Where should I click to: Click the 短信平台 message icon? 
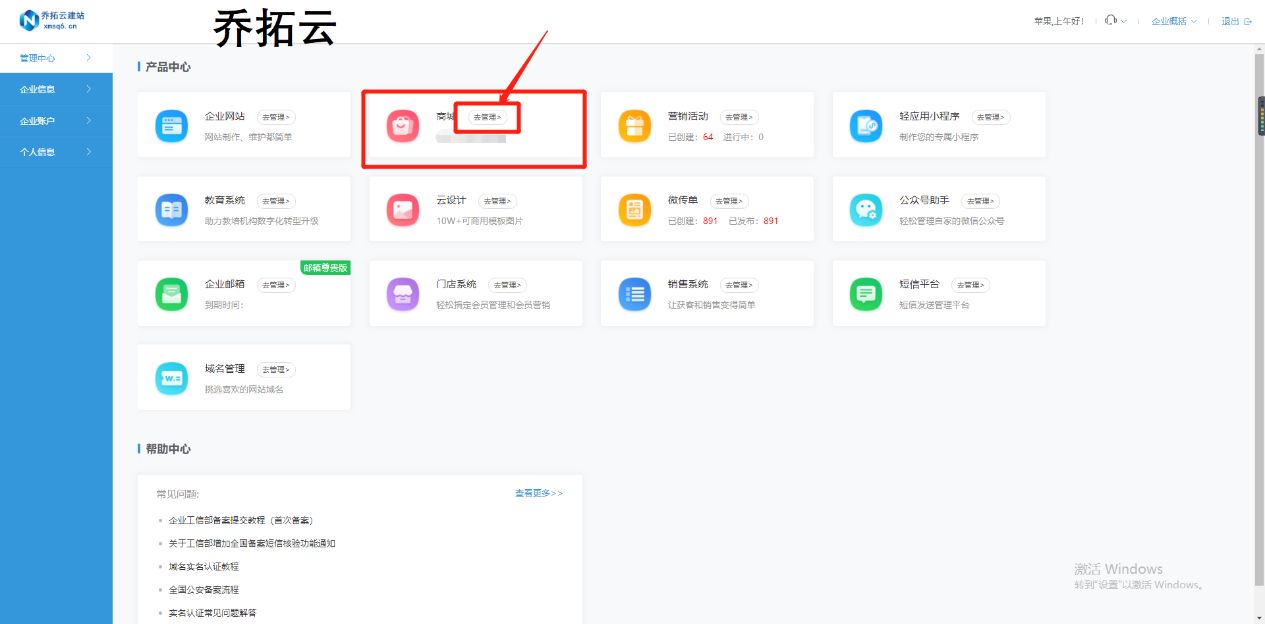coord(864,293)
